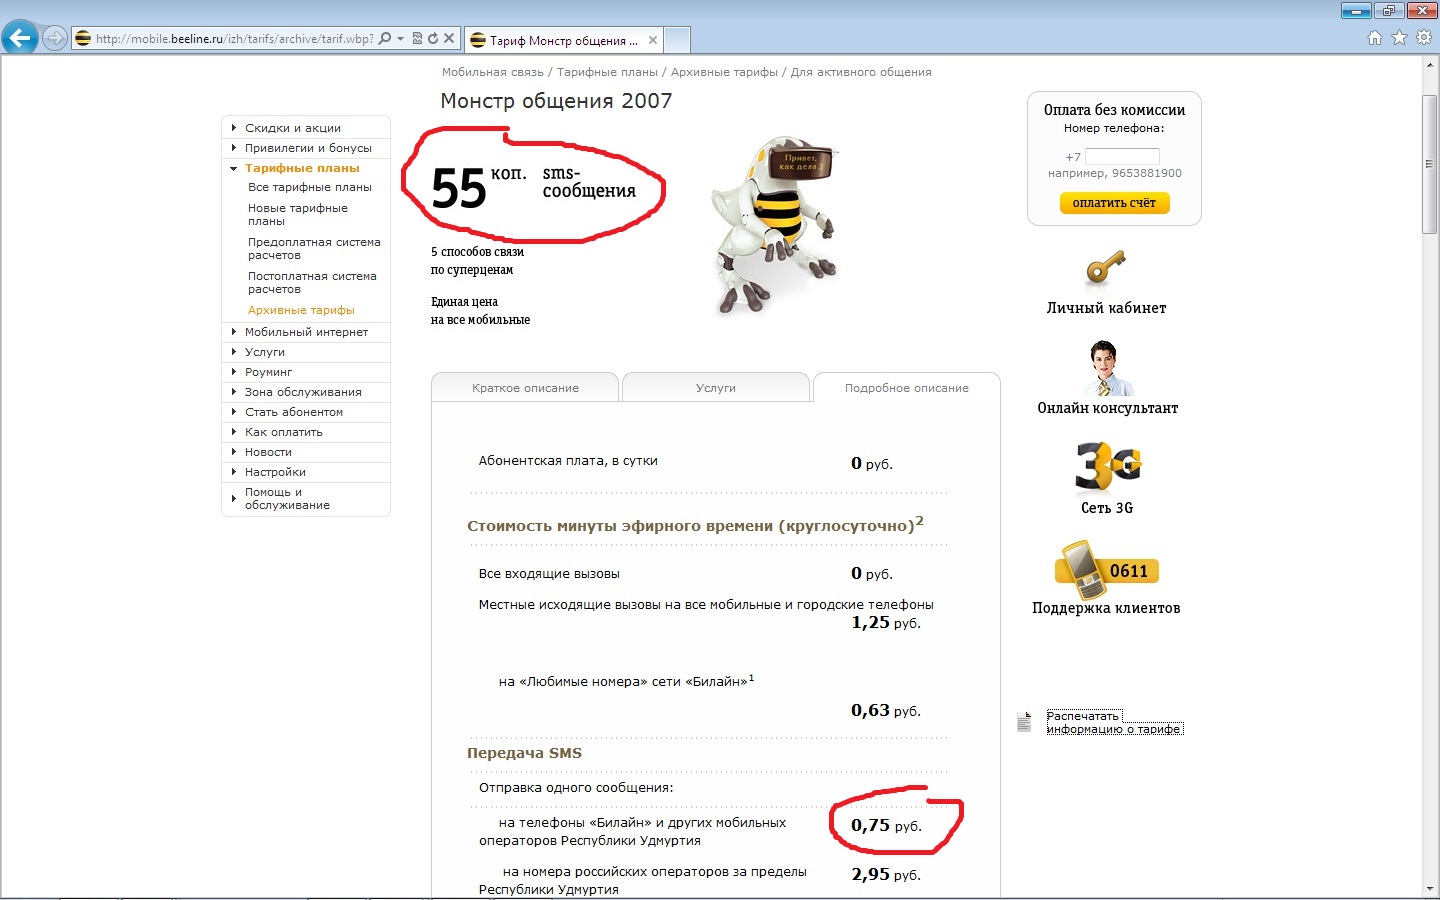Click the page vertical scrollbar thumb
1440x900 pixels.
(1430, 165)
